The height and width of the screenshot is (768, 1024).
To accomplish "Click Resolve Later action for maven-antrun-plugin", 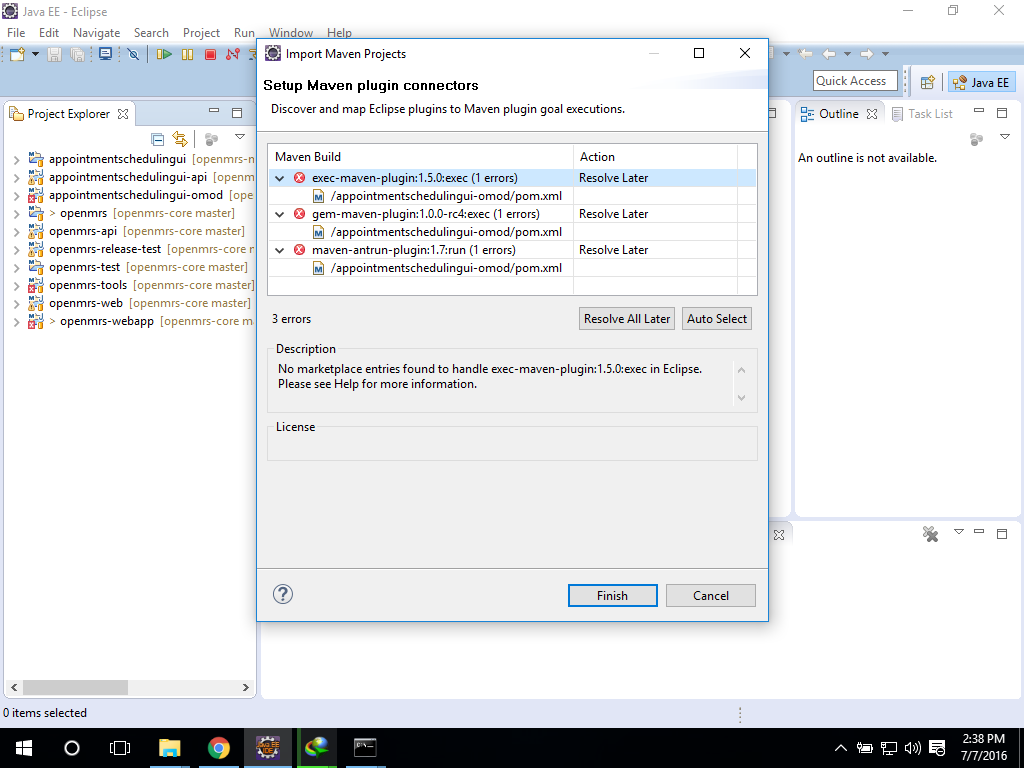I will [x=613, y=250].
